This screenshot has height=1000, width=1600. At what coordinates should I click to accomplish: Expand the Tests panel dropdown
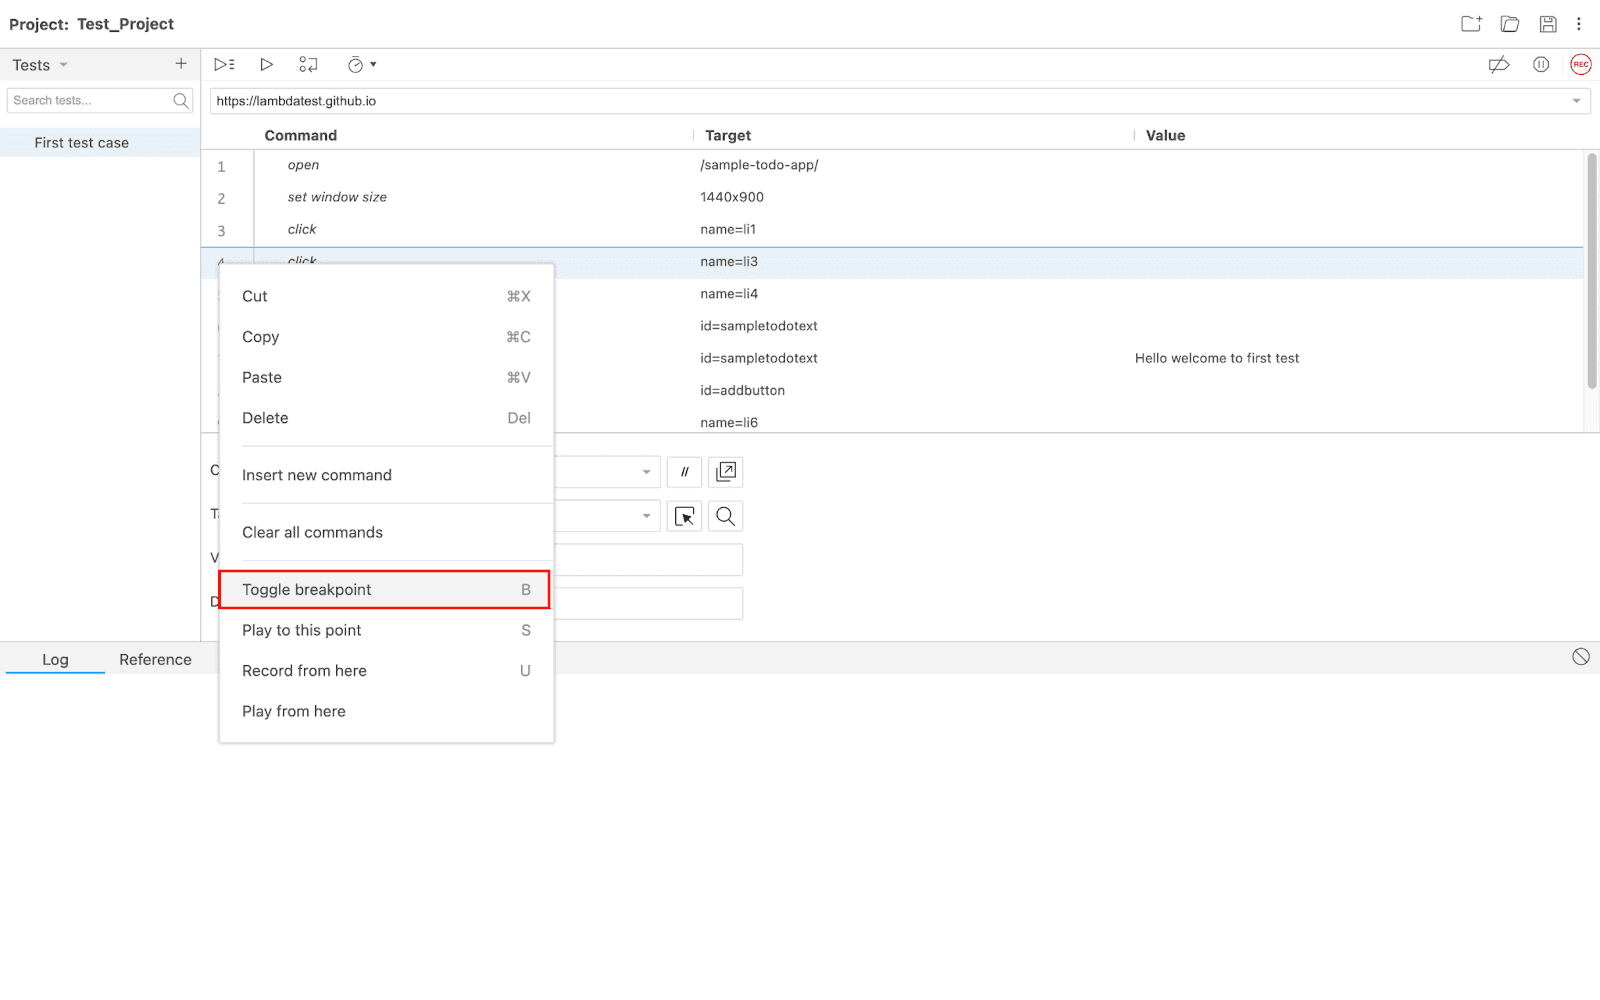click(64, 65)
